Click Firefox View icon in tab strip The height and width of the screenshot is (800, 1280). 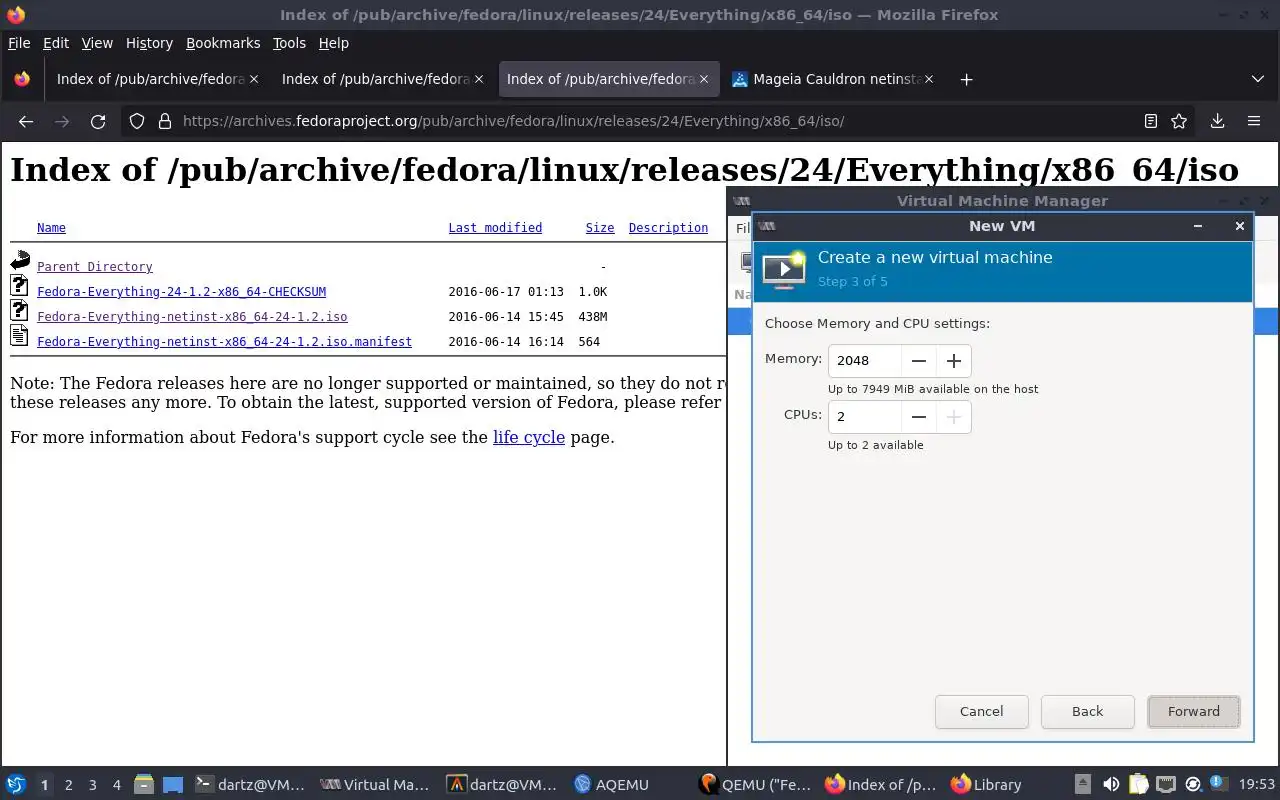[22, 79]
